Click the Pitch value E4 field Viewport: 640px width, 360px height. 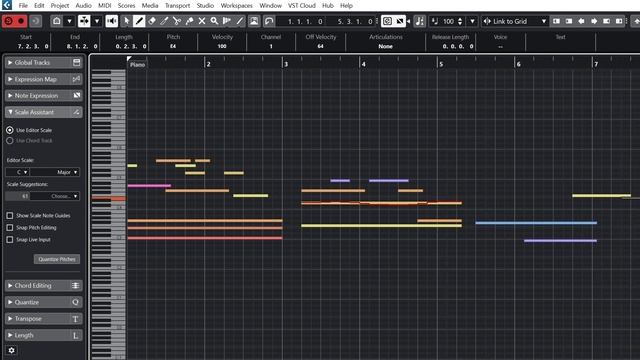(173, 46)
